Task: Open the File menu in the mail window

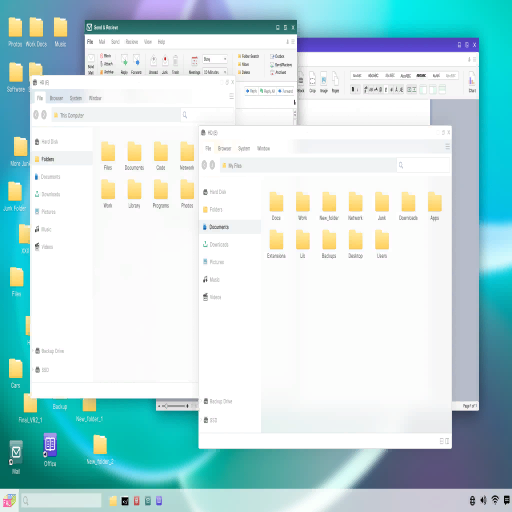Action: 90,42
